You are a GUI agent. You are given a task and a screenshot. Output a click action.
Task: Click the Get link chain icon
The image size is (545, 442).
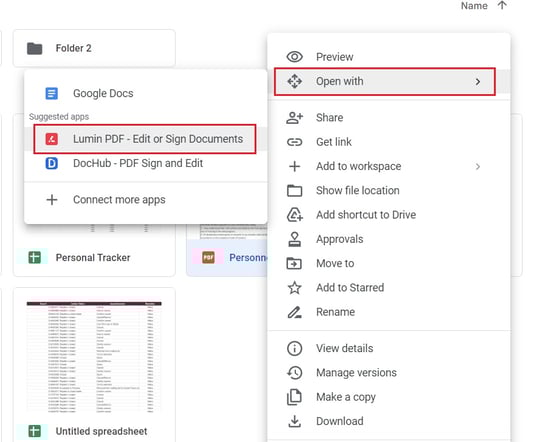click(x=294, y=142)
